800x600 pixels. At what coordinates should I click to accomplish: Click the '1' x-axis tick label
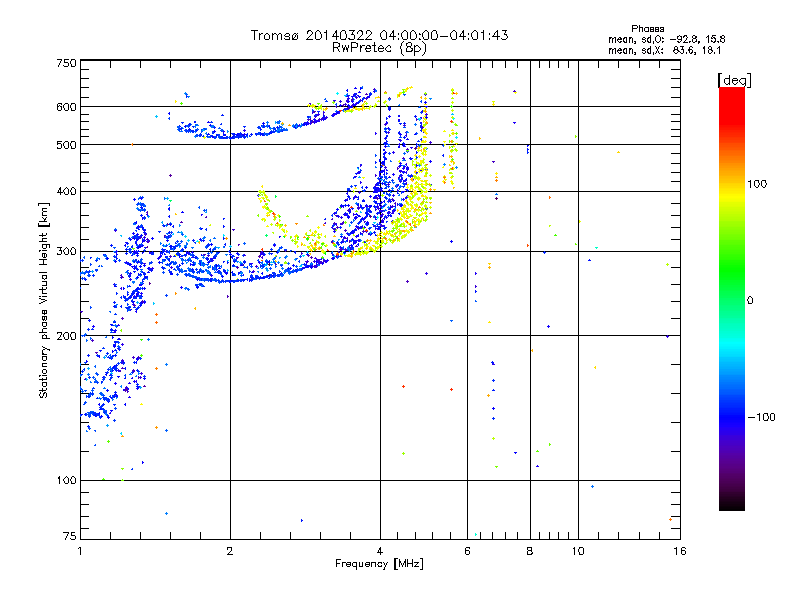click(80, 551)
